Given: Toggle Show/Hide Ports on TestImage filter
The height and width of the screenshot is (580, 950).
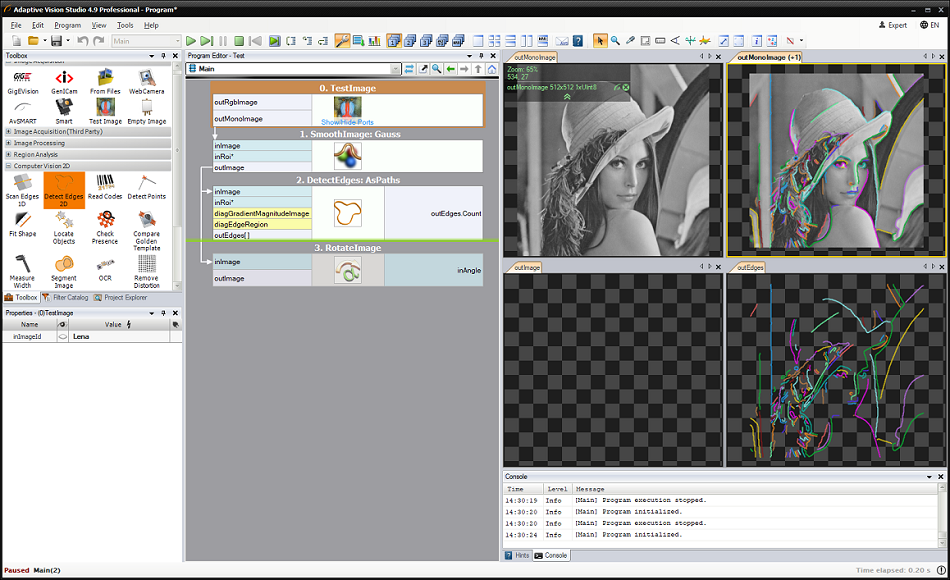Looking at the screenshot, I should pyautogui.click(x=347, y=122).
